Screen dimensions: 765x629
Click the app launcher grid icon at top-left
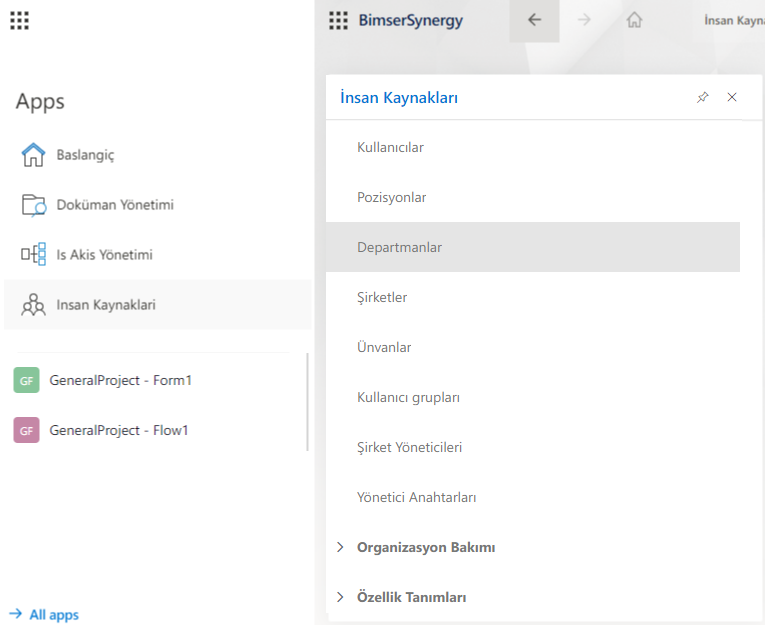19,20
